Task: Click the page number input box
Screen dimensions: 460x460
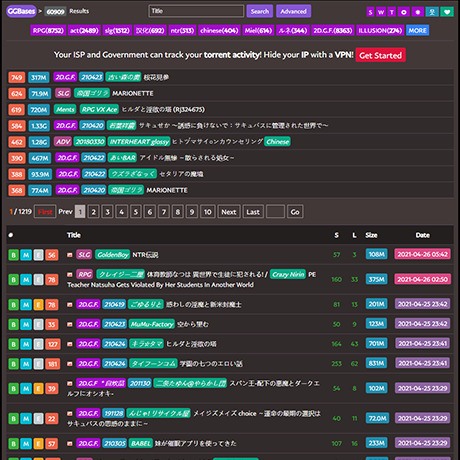Action: click(x=275, y=212)
